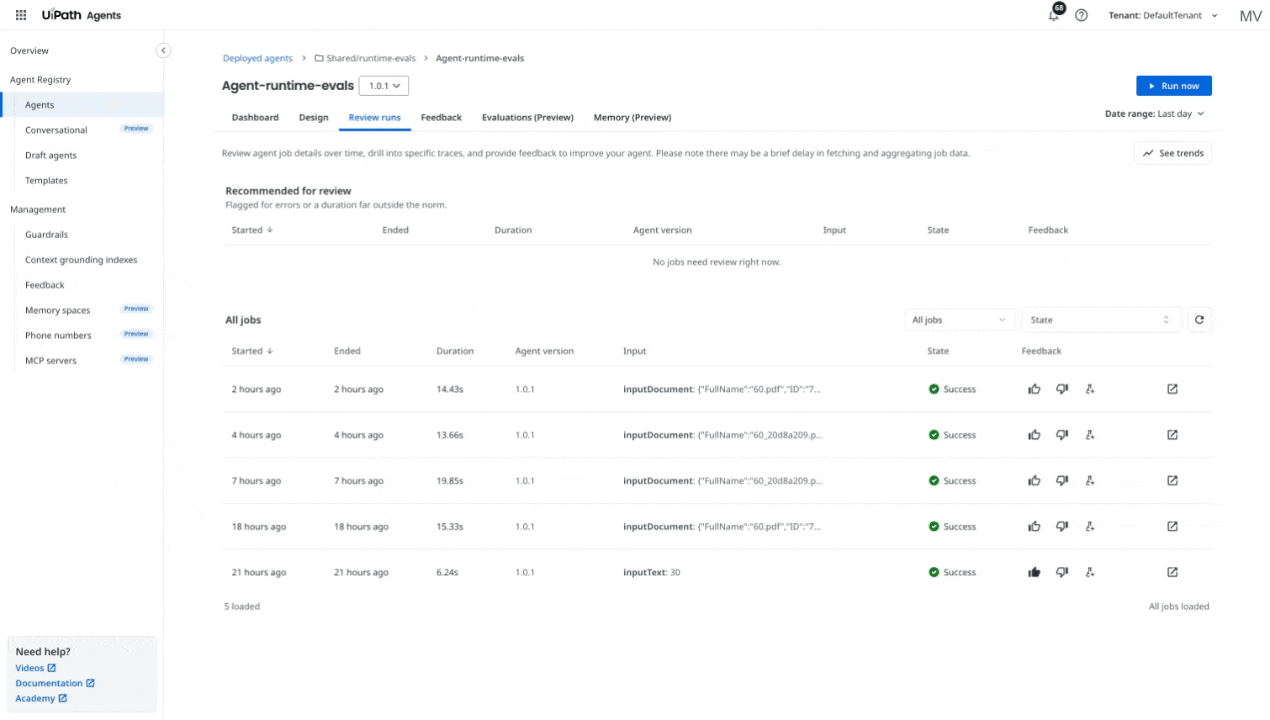Open the version 1.0.1 dropdown
Viewport: 1270px width, 720px height.
click(384, 86)
